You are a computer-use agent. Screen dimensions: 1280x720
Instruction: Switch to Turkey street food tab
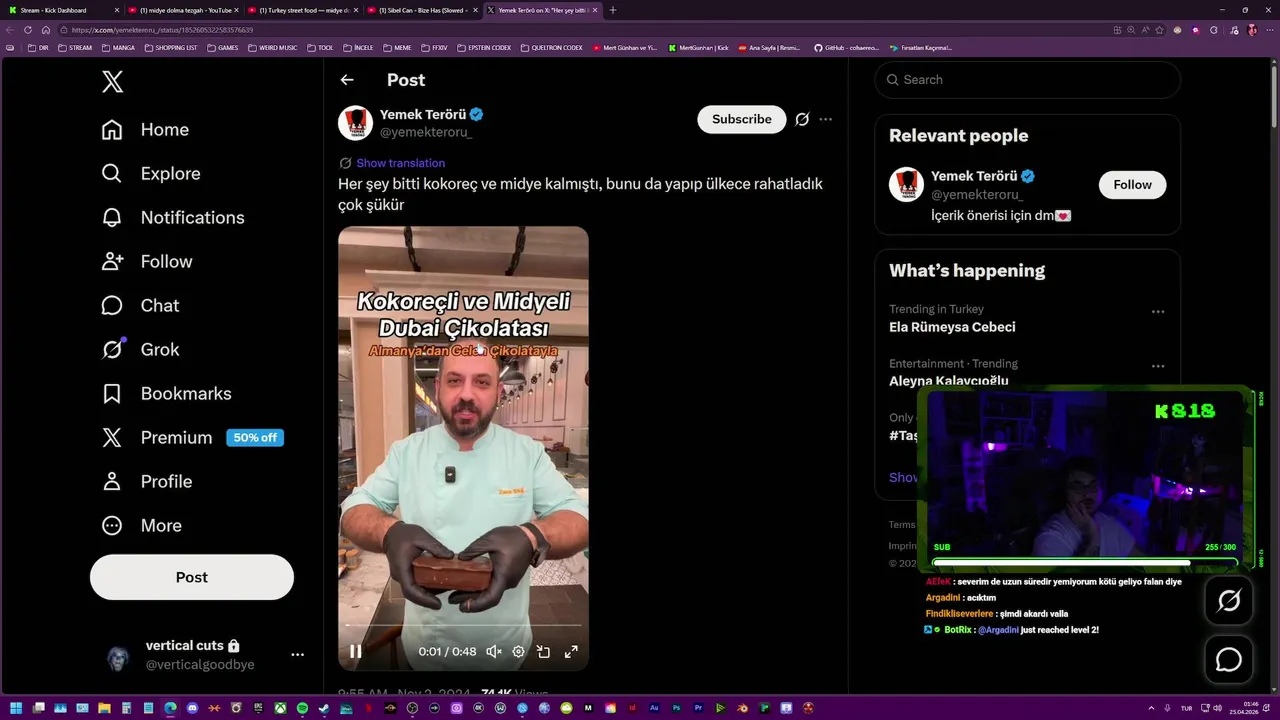pyautogui.click(x=303, y=10)
